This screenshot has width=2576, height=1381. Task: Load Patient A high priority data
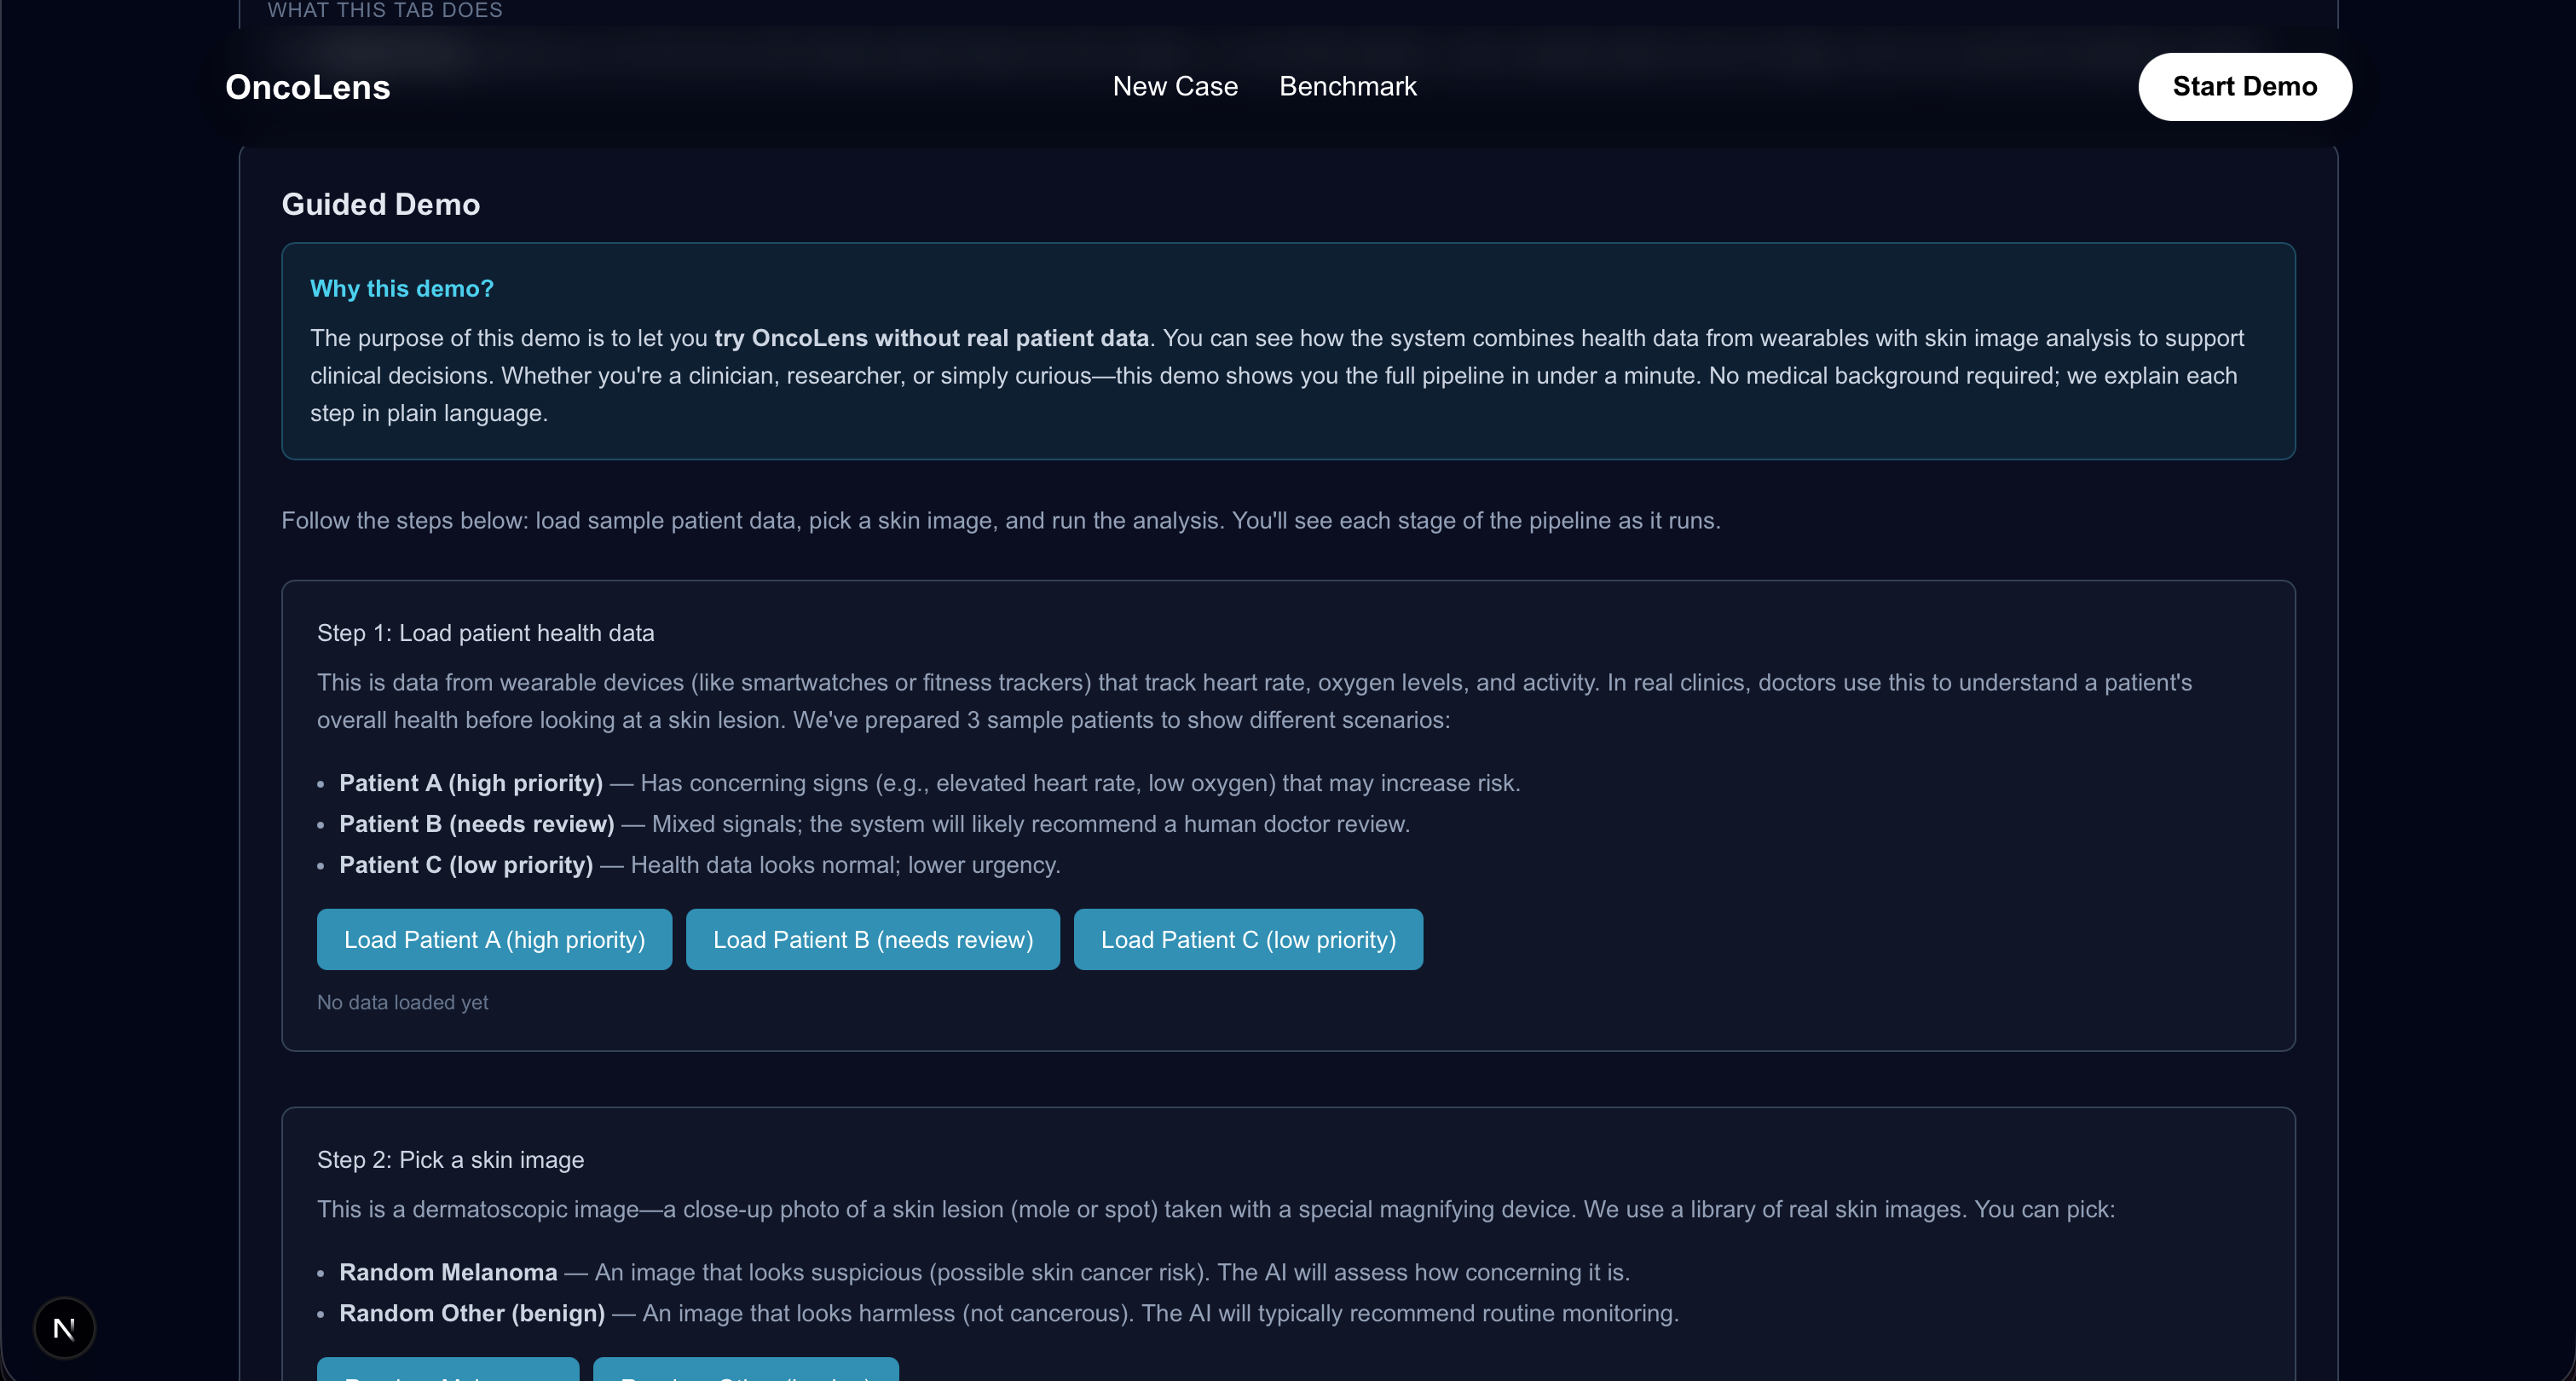coord(494,939)
